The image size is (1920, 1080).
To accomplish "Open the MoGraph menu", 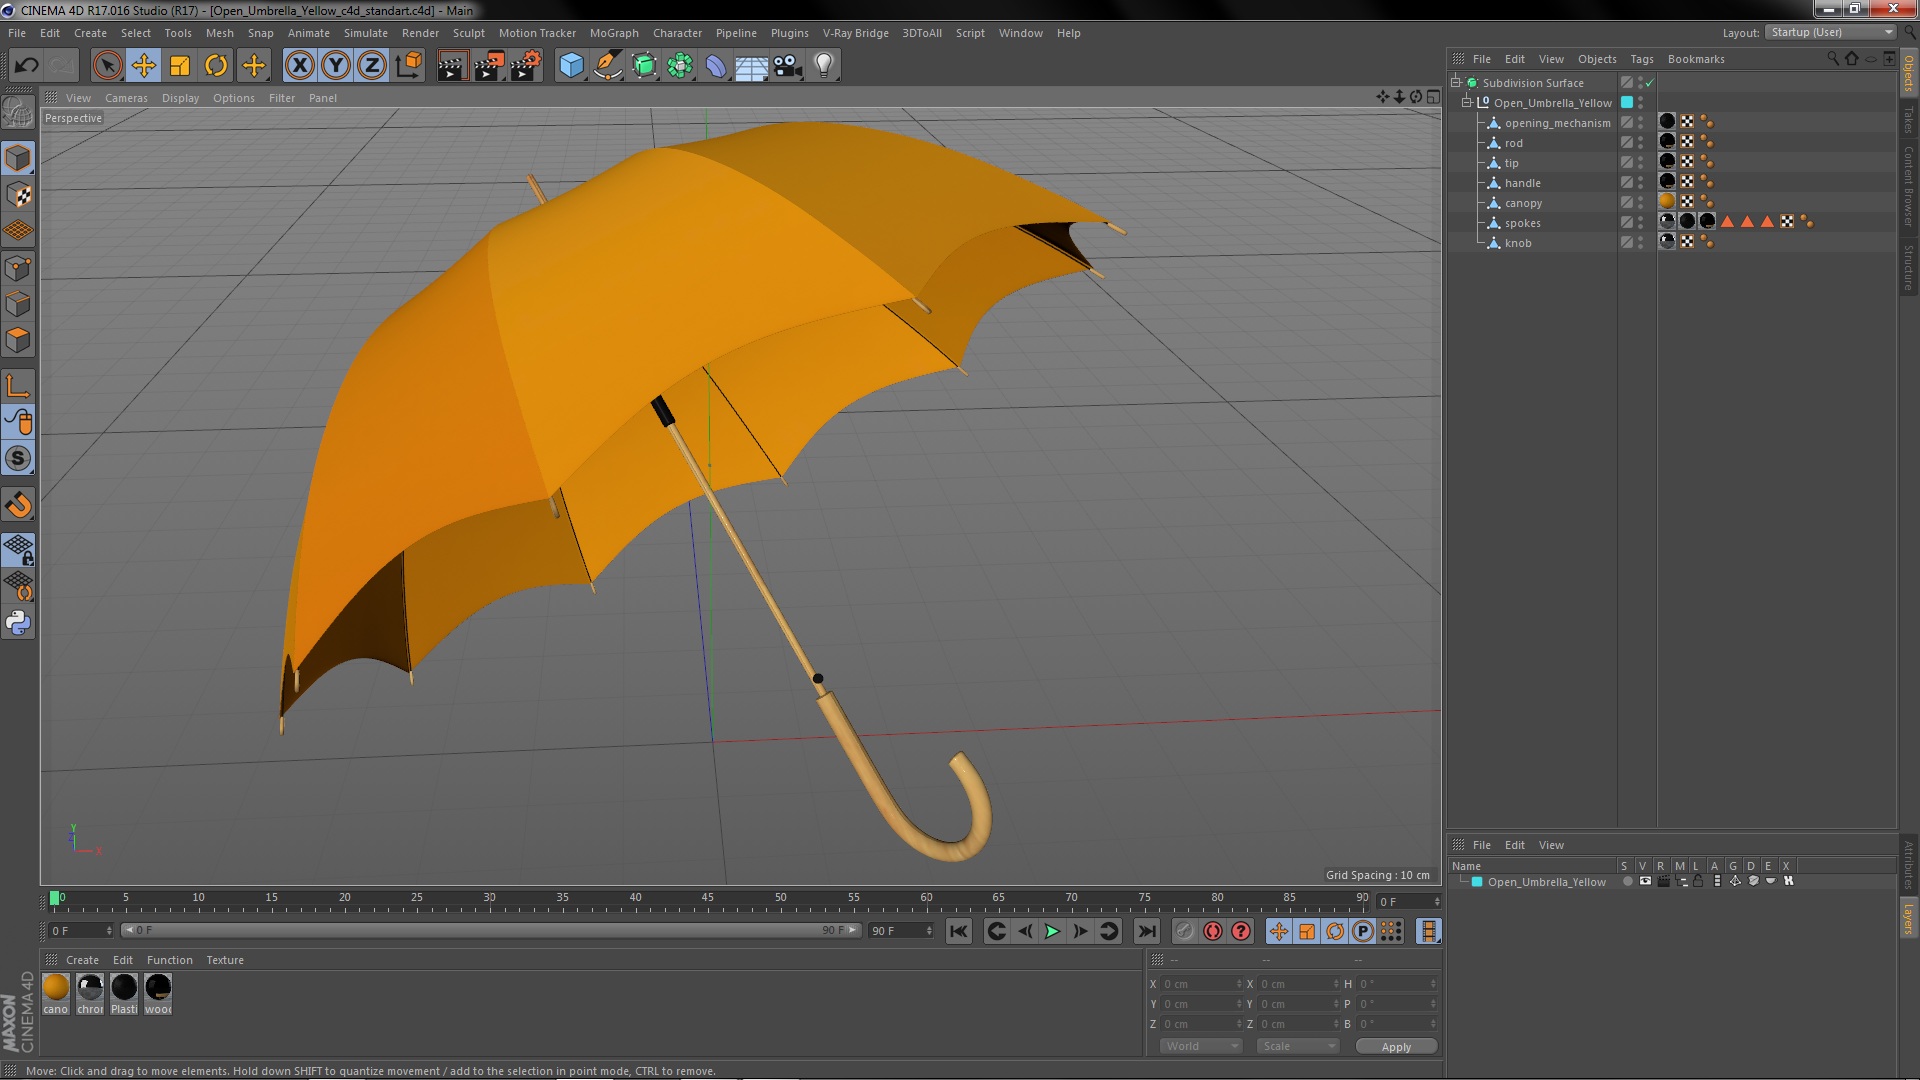I will coord(614,33).
